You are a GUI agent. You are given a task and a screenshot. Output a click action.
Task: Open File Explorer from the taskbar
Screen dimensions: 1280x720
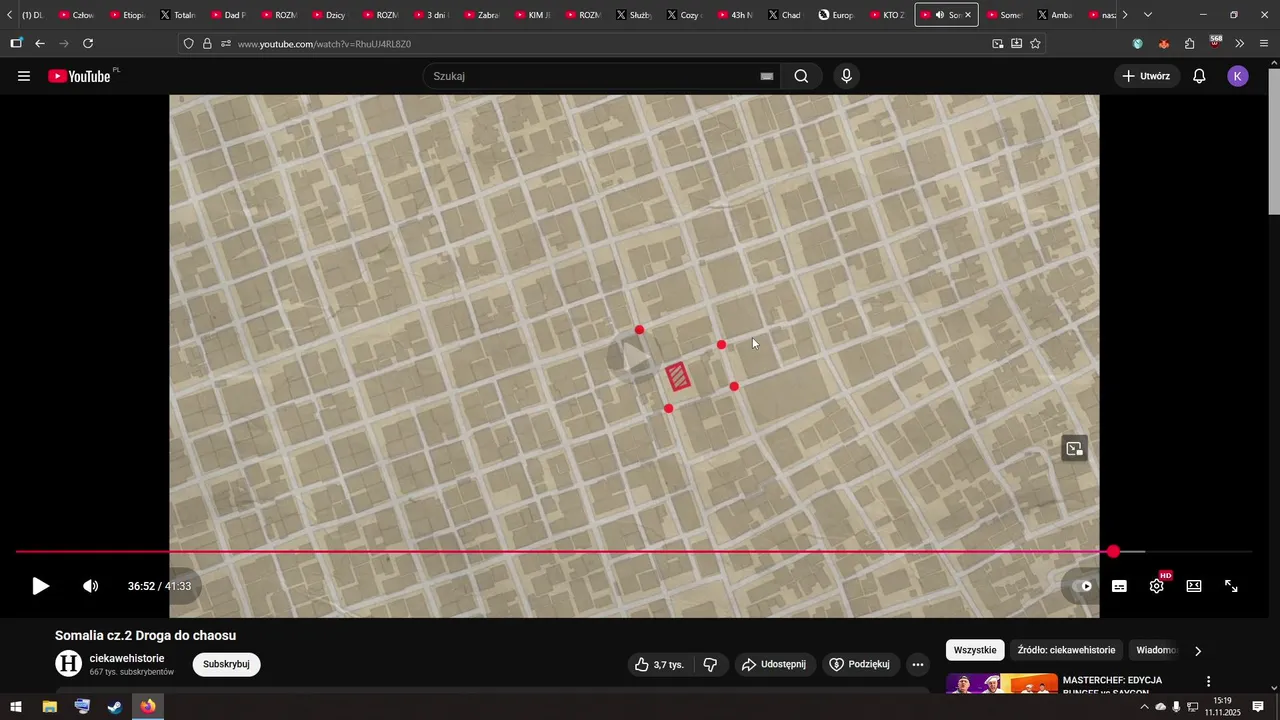(49, 707)
